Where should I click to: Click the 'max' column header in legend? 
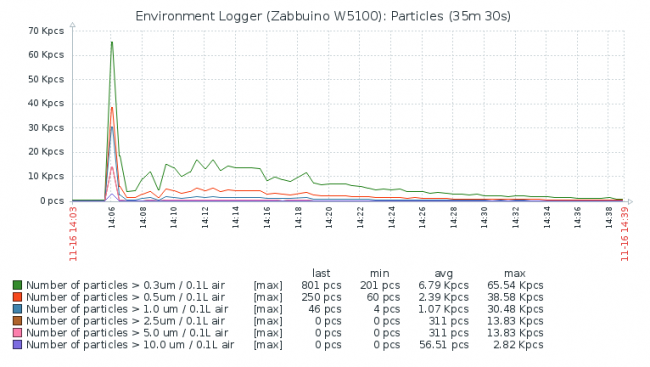tap(515, 274)
